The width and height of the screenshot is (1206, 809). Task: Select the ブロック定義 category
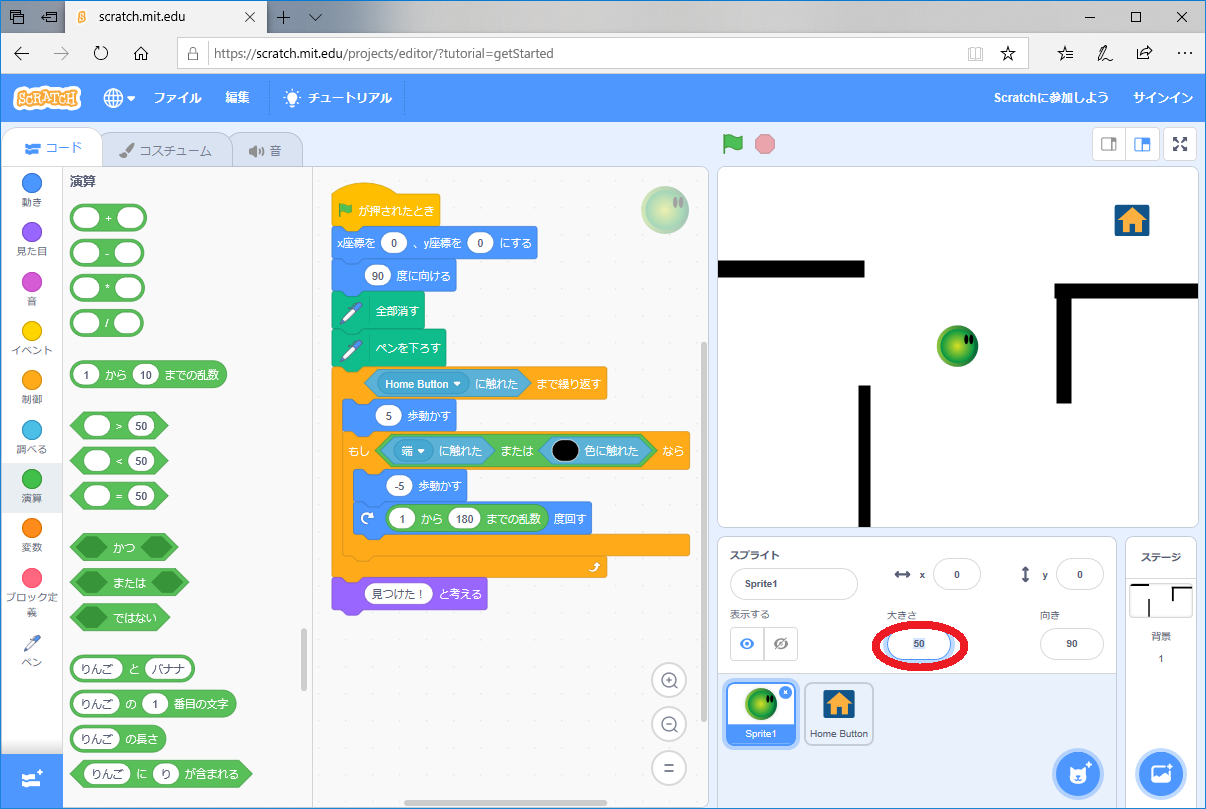click(x=32, y=592)
